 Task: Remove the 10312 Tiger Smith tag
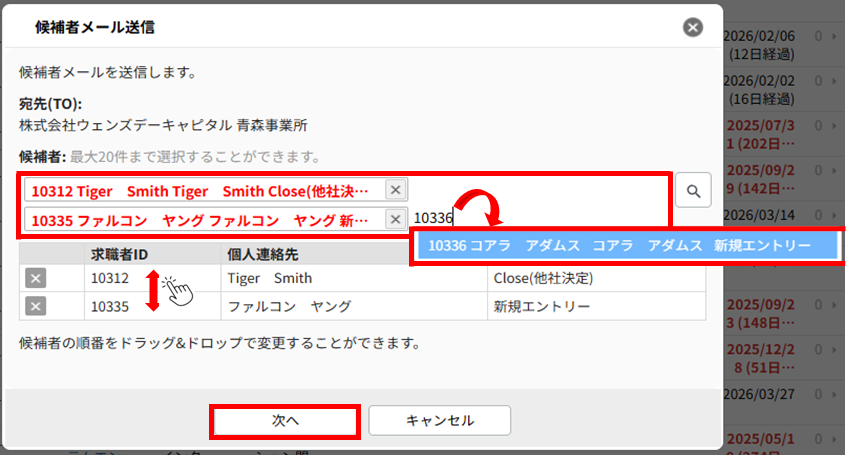395,190
